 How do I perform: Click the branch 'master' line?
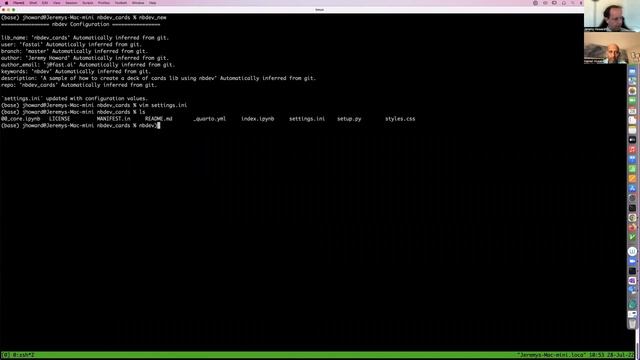pyautogui.click(x=74, y=51)
